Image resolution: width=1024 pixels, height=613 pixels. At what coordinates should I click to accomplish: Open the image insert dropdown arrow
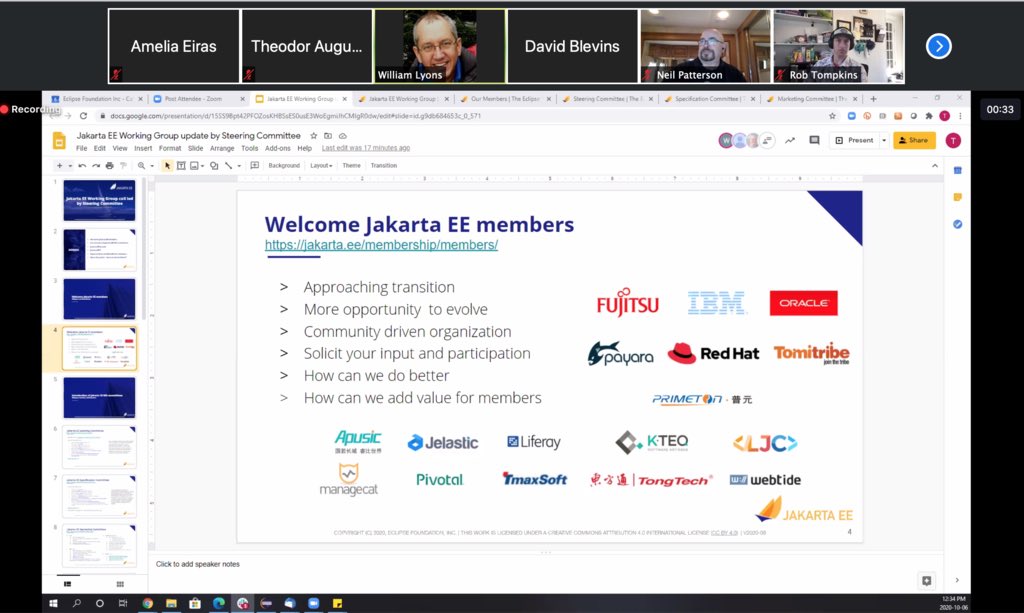pos(202,166)
